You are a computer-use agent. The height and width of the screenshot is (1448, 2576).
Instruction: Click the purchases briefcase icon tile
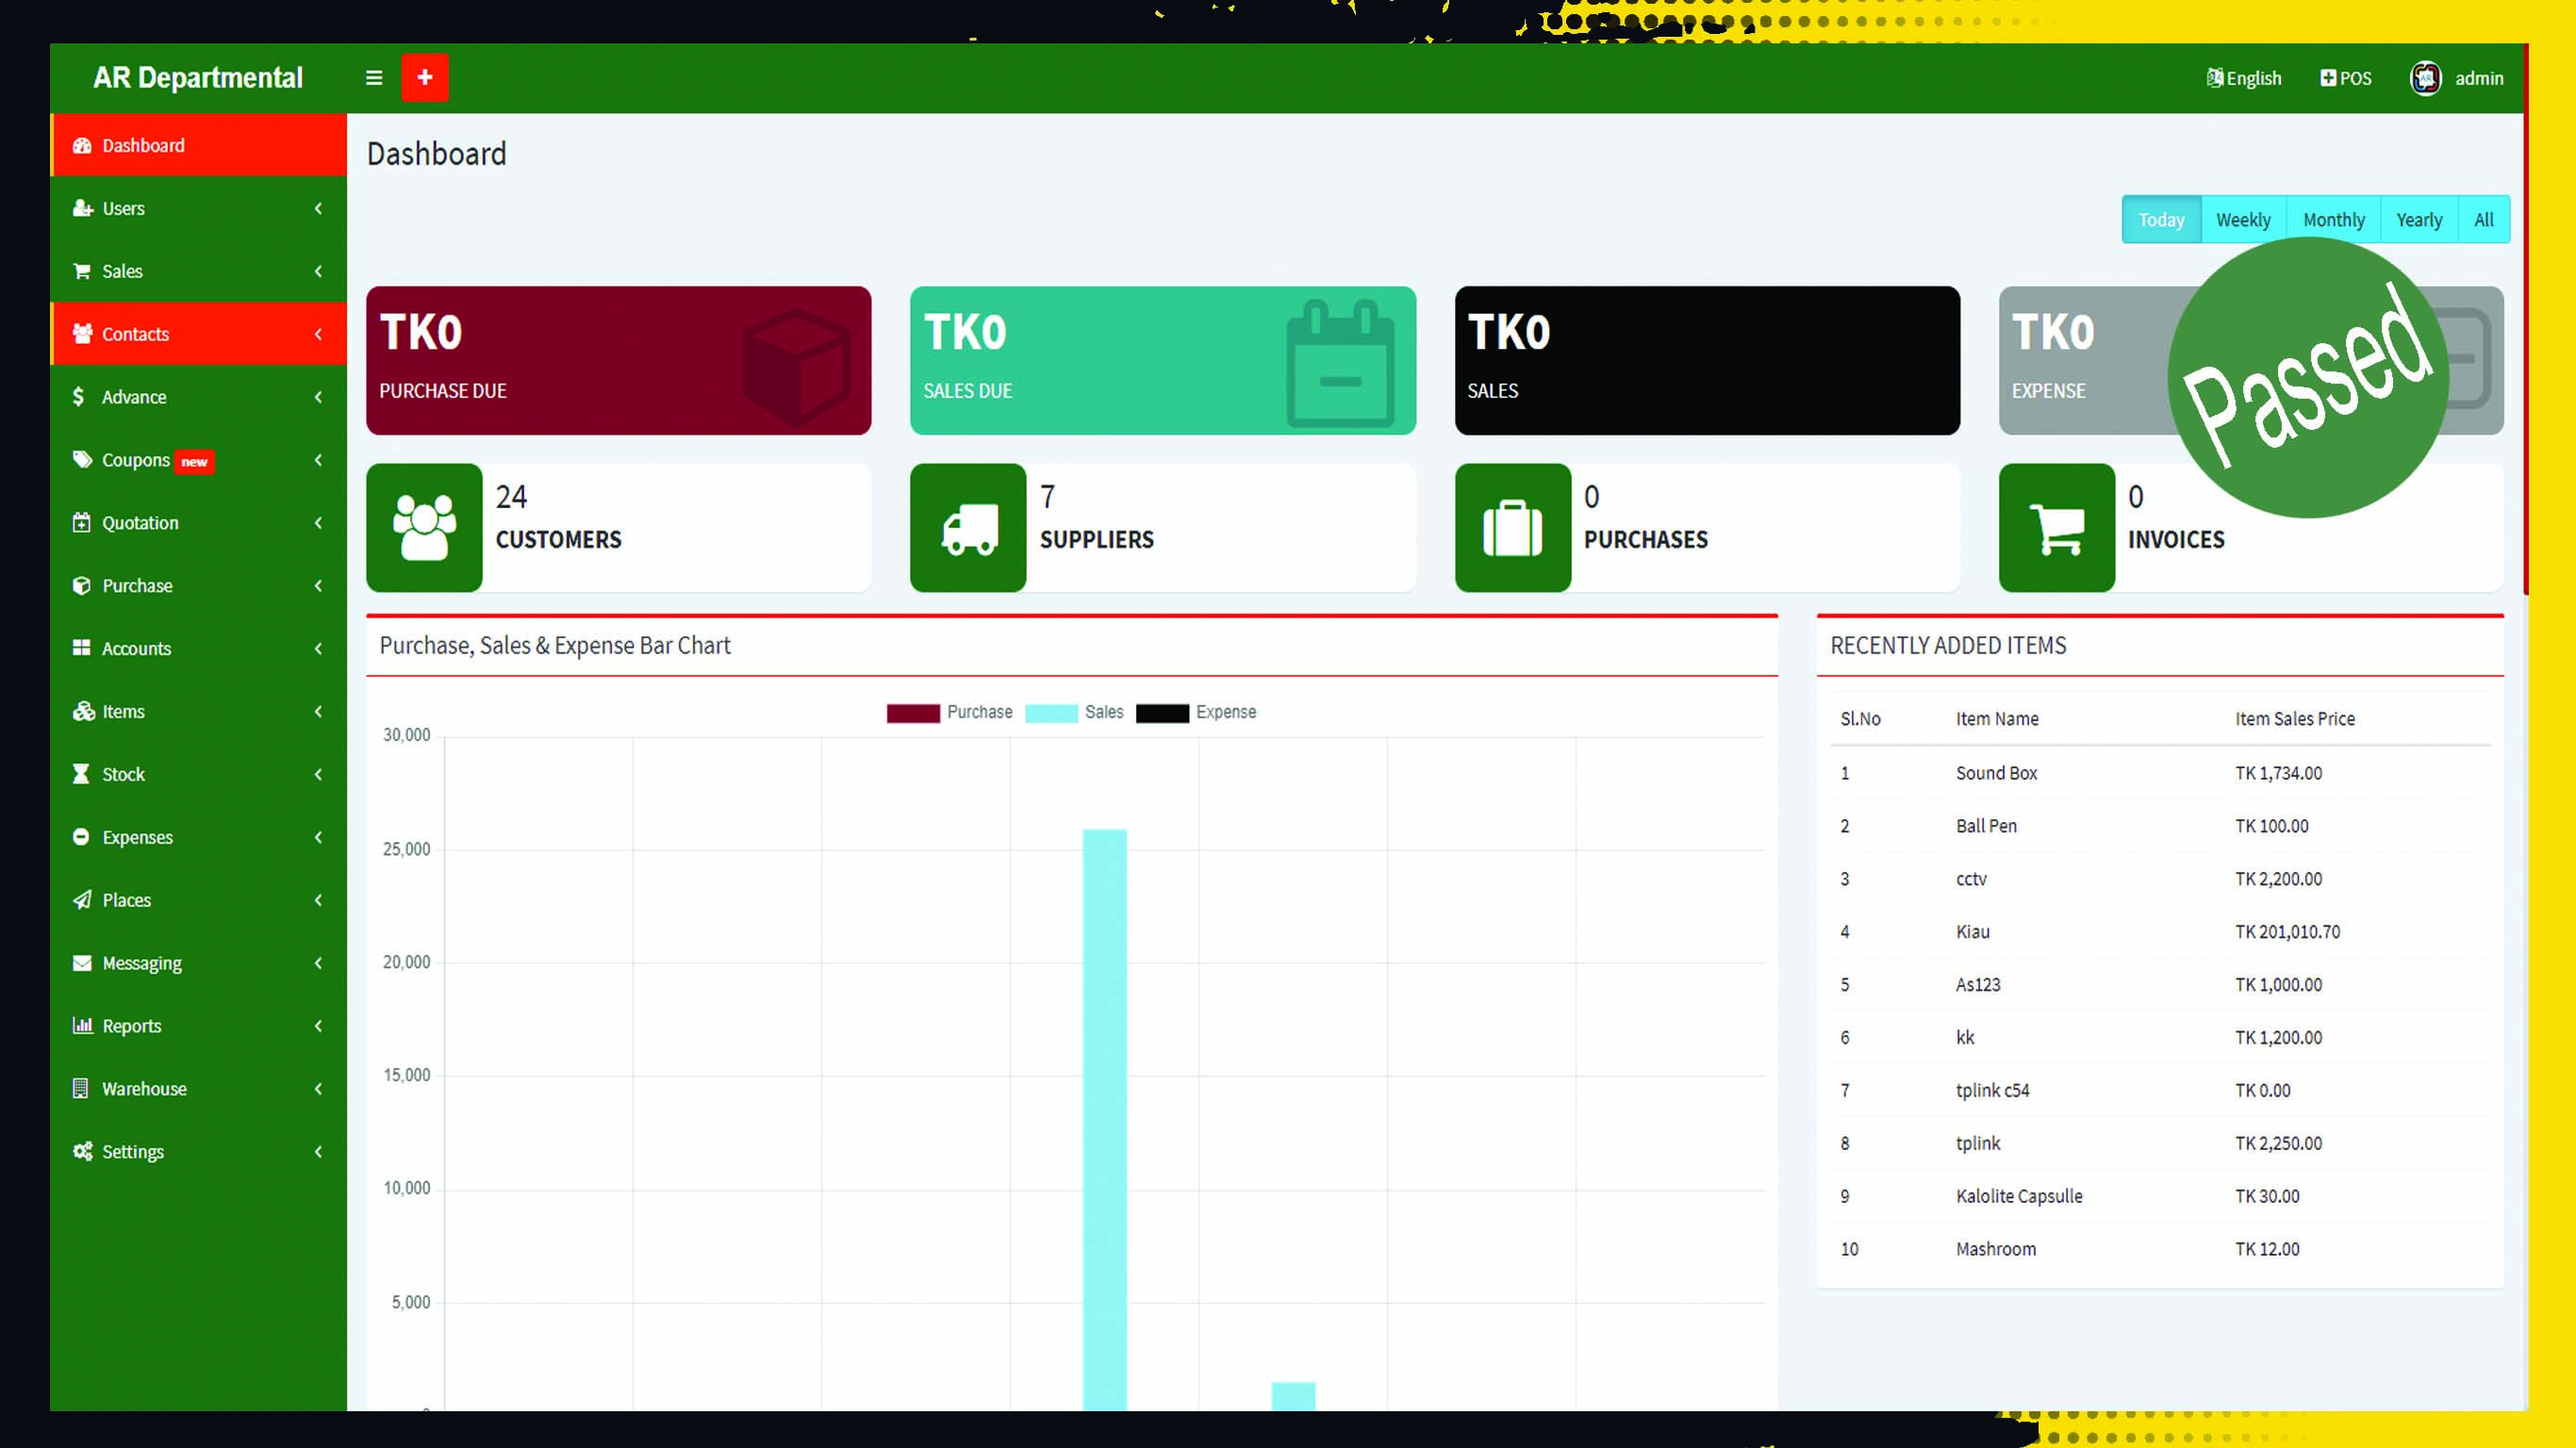point(1512,528)
